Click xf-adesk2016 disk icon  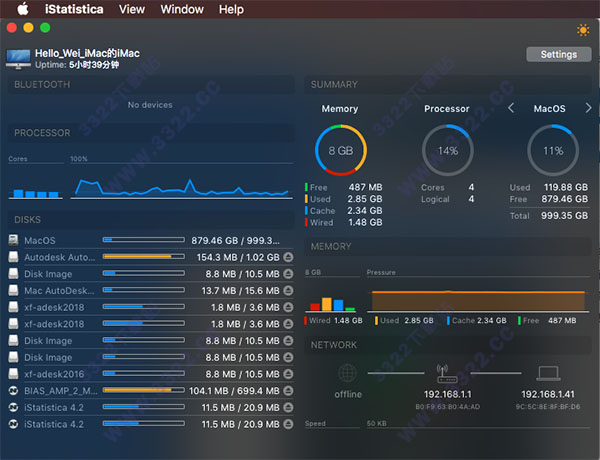coord(13,374)
